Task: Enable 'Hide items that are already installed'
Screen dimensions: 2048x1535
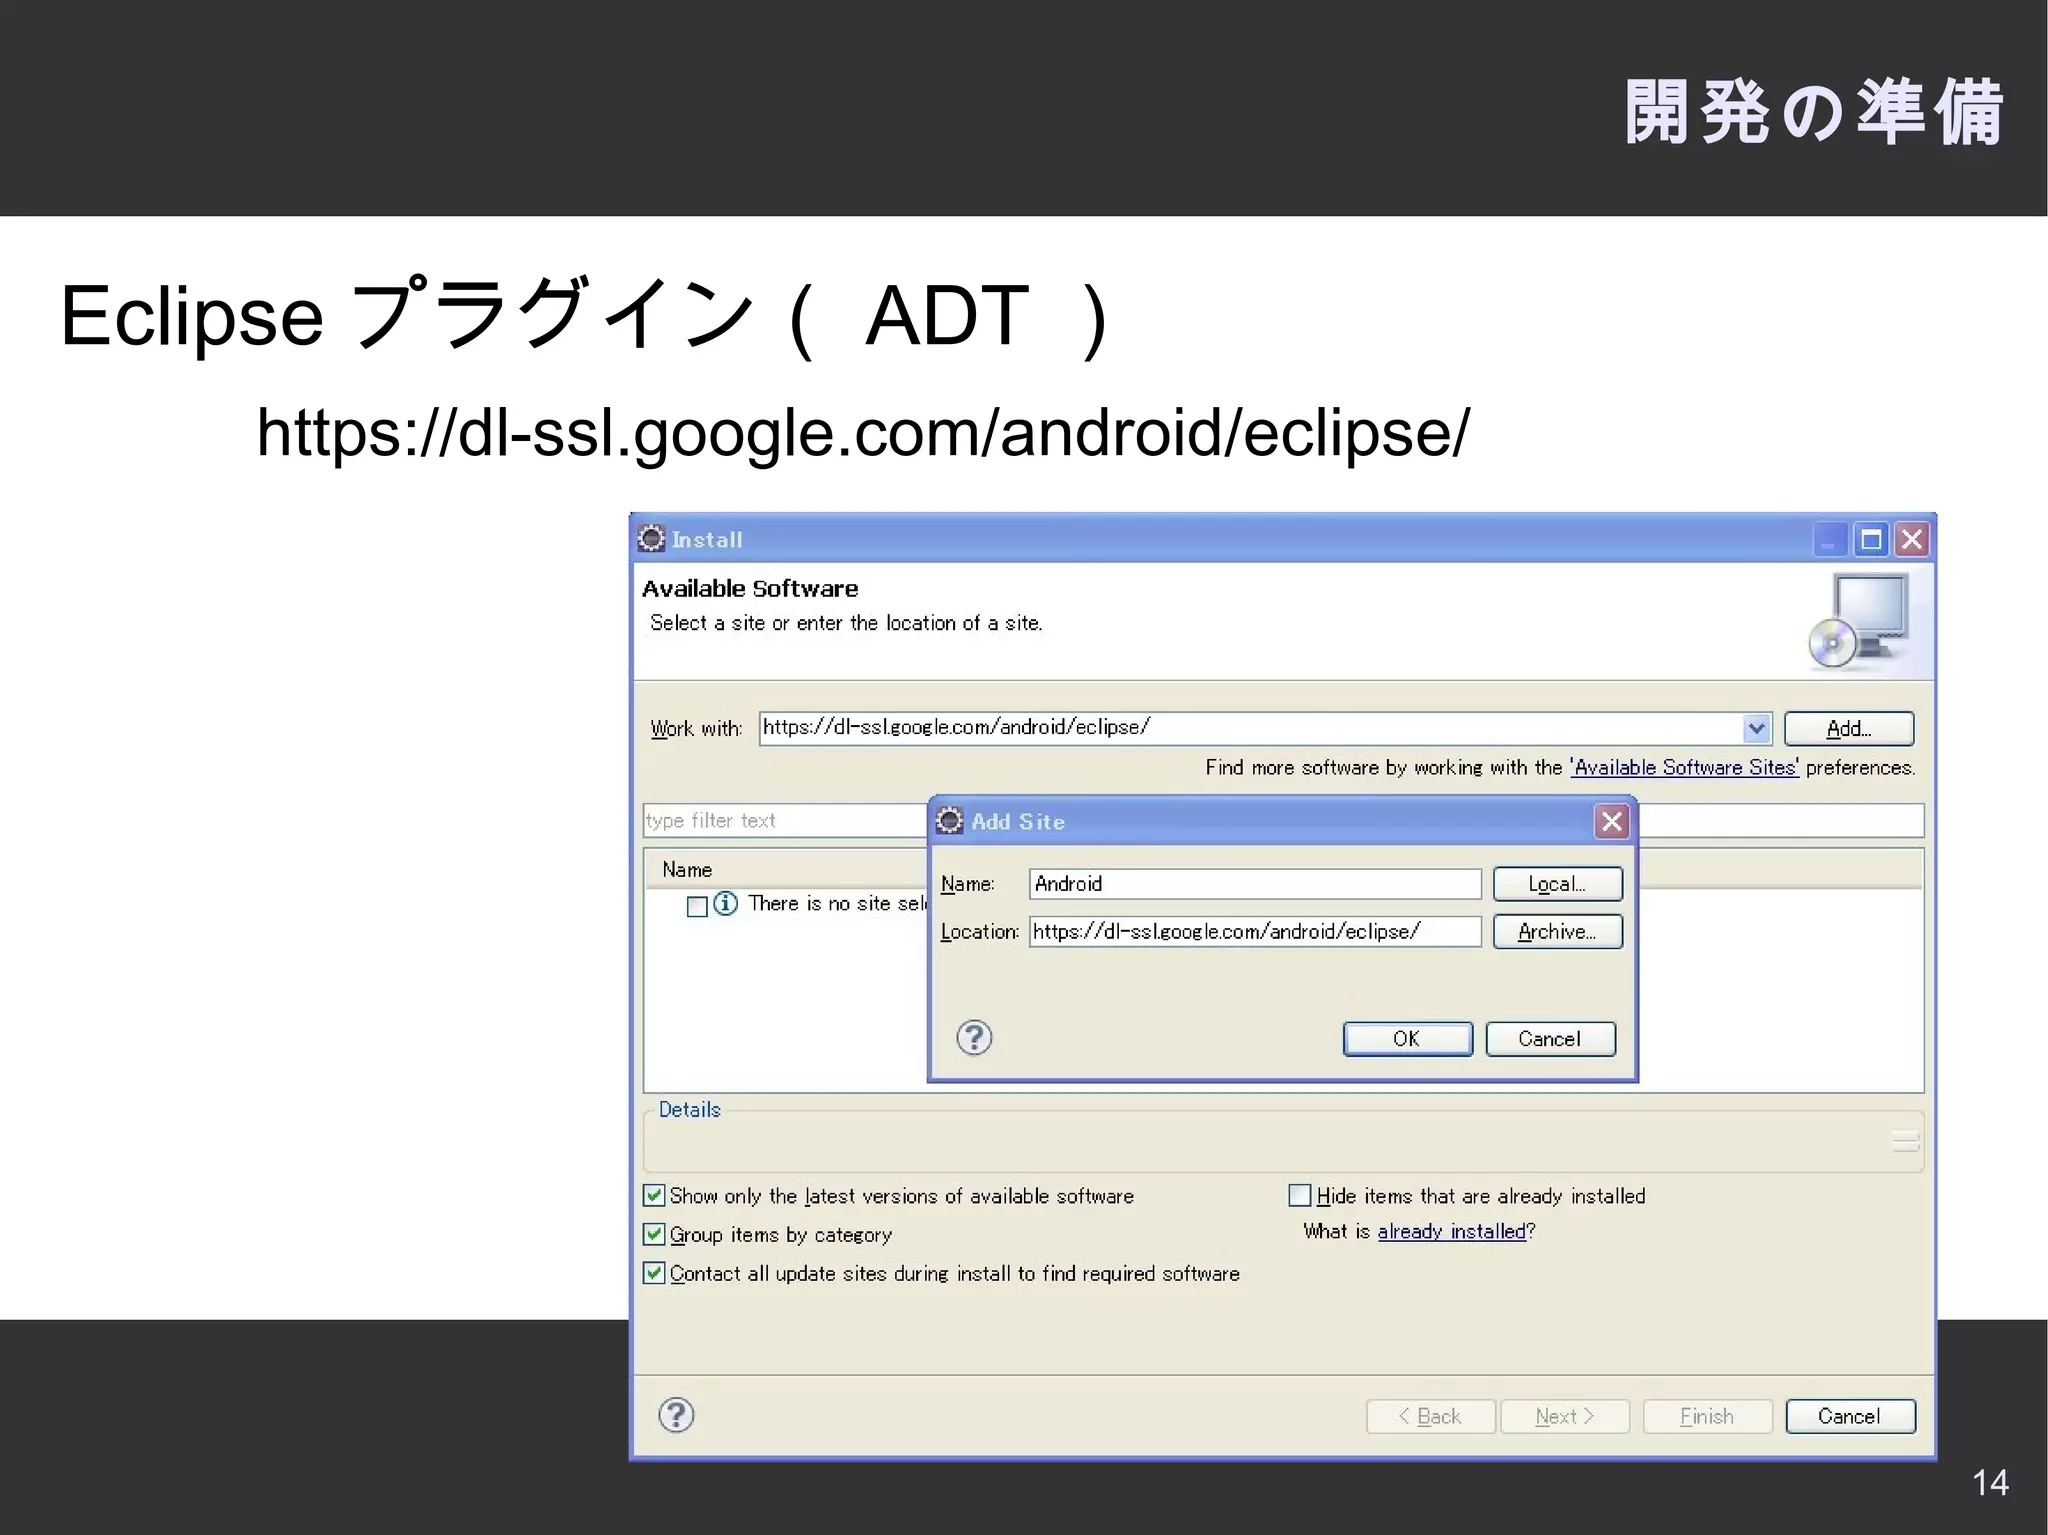Action: (1300, 1195)
